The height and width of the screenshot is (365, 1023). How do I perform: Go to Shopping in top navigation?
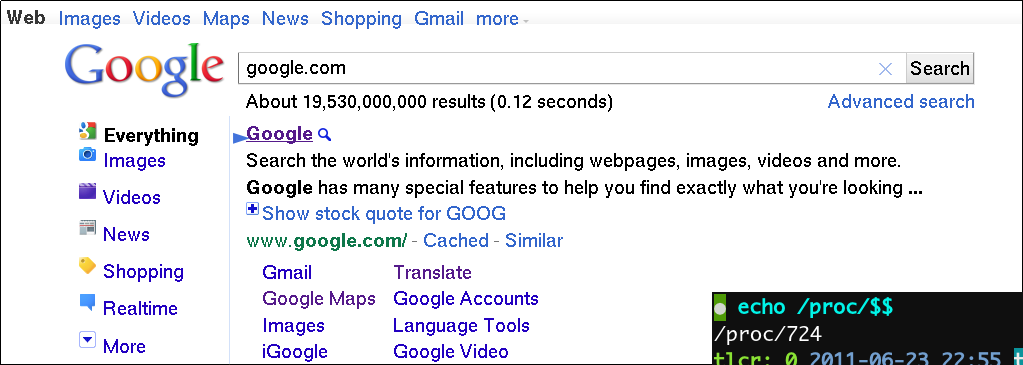361,19
